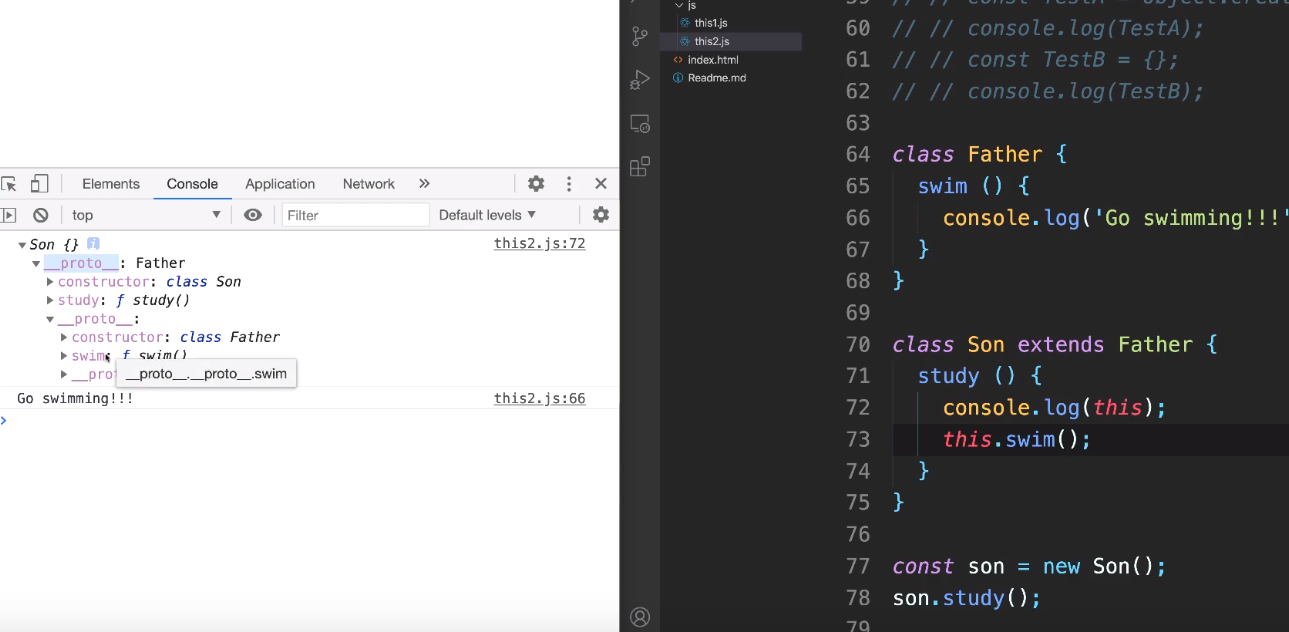The image size is (1289, 632).
Task: Click the console prompt input line
Action: click(310, 420)
